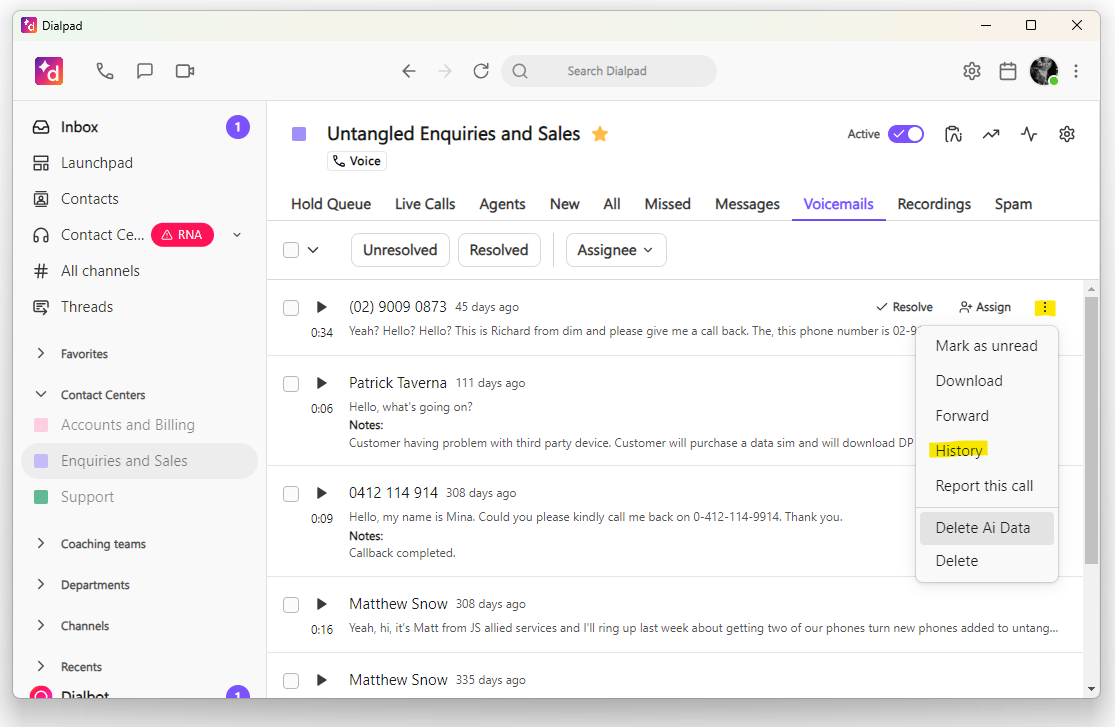The image size is (1115, 727).
Task: Switch to the Live Calls tab
Action: pyautogui.click(x=425, y=204)
